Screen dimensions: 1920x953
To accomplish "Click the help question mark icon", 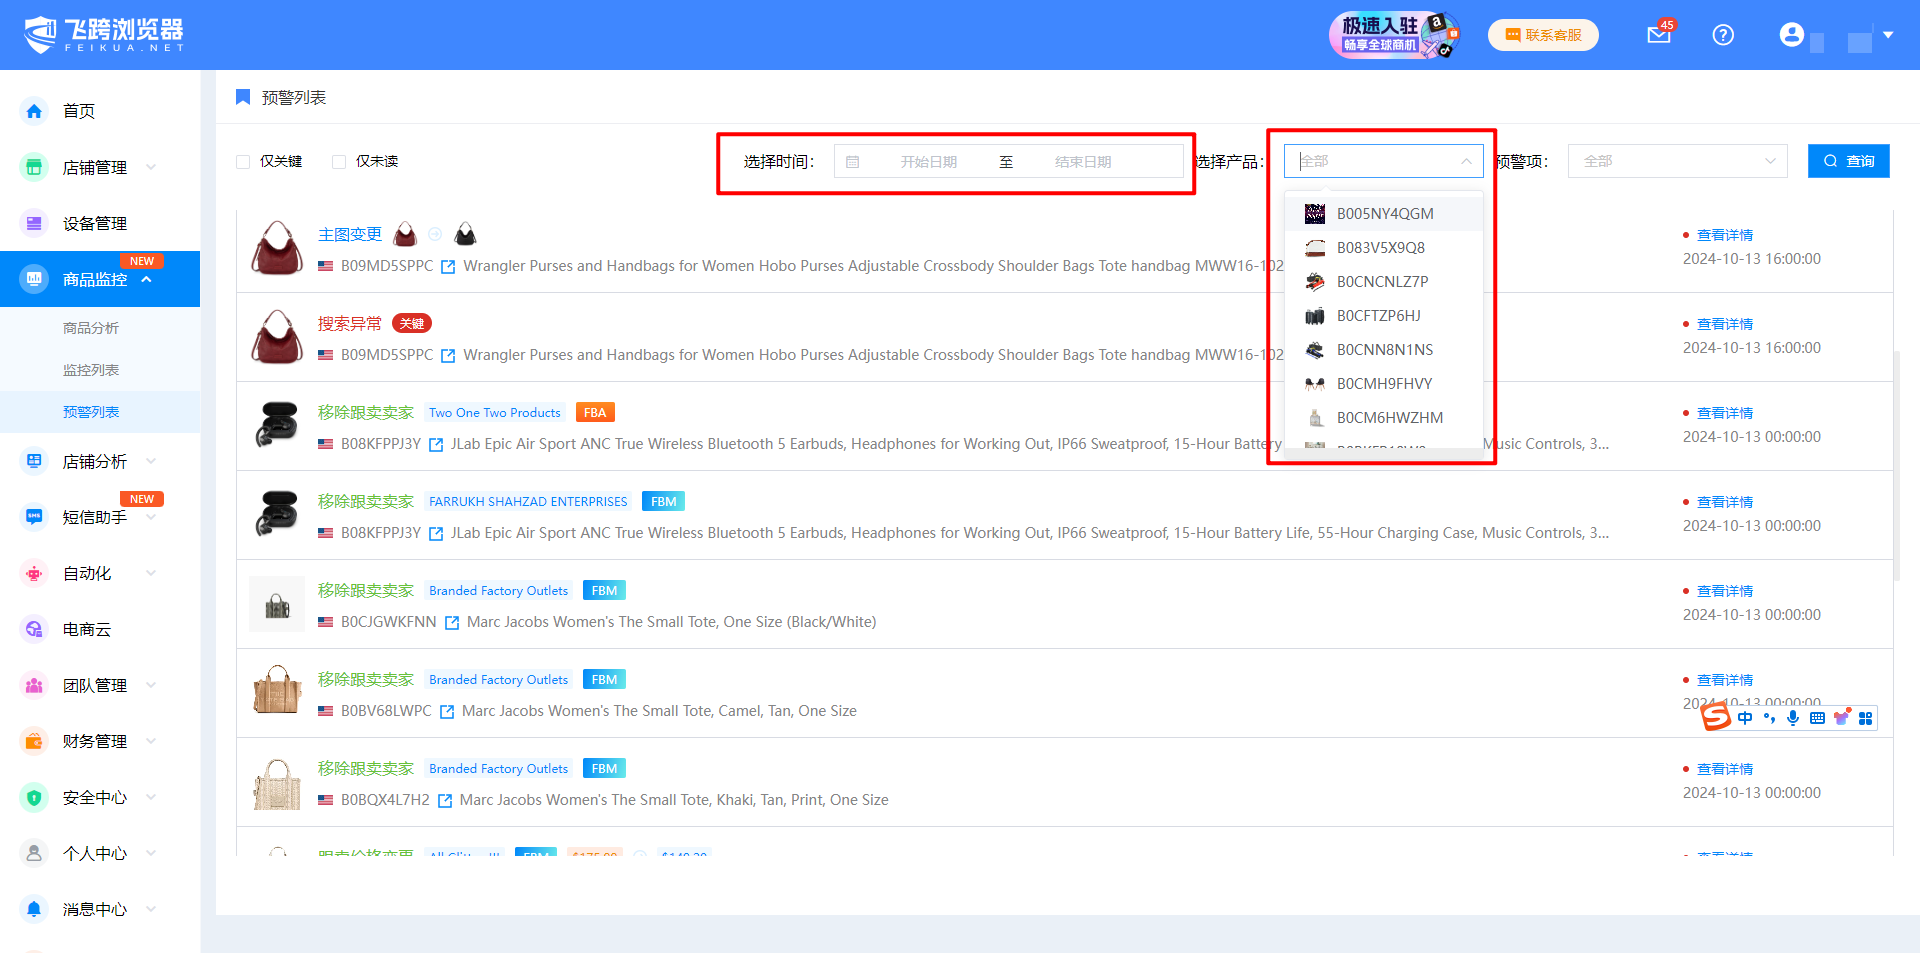I will coord(1723,35).
